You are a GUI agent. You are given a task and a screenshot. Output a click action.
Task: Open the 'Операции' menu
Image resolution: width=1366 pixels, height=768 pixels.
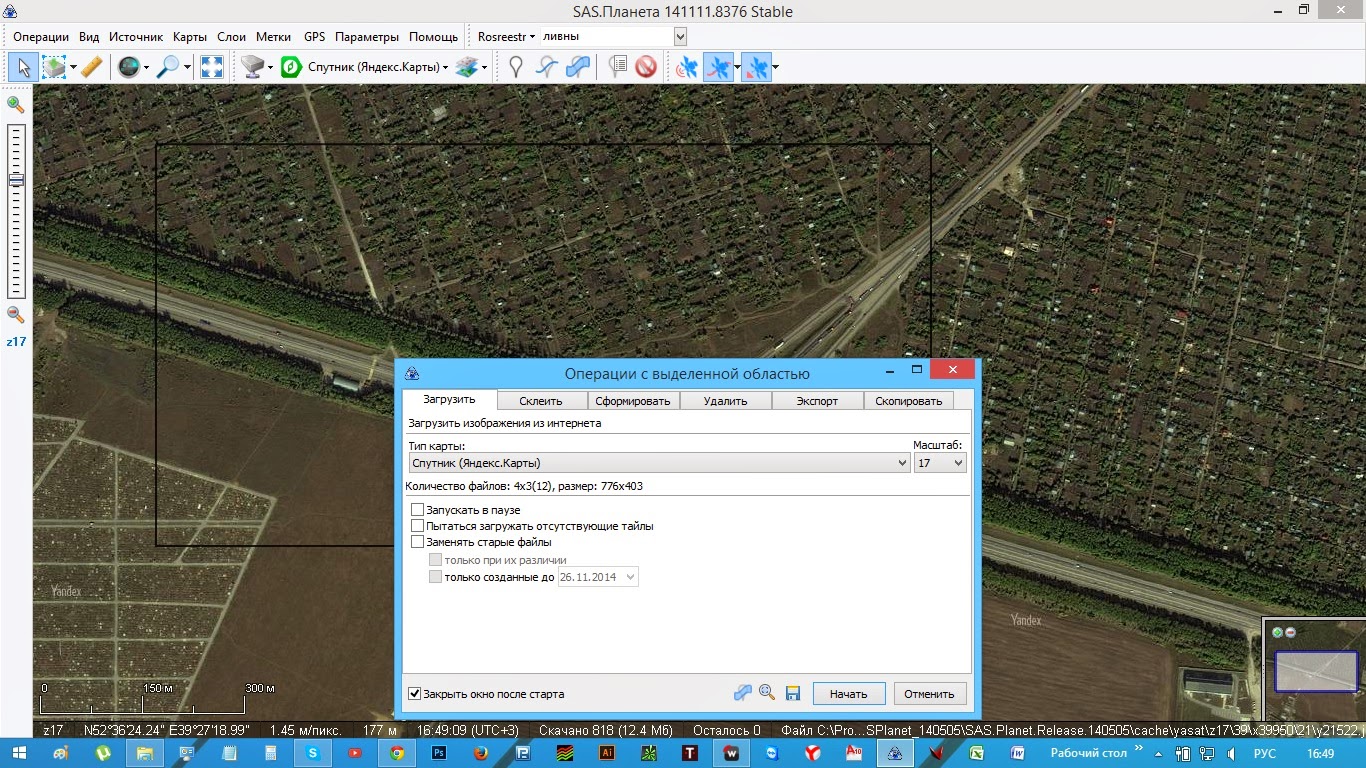(41, 36)
